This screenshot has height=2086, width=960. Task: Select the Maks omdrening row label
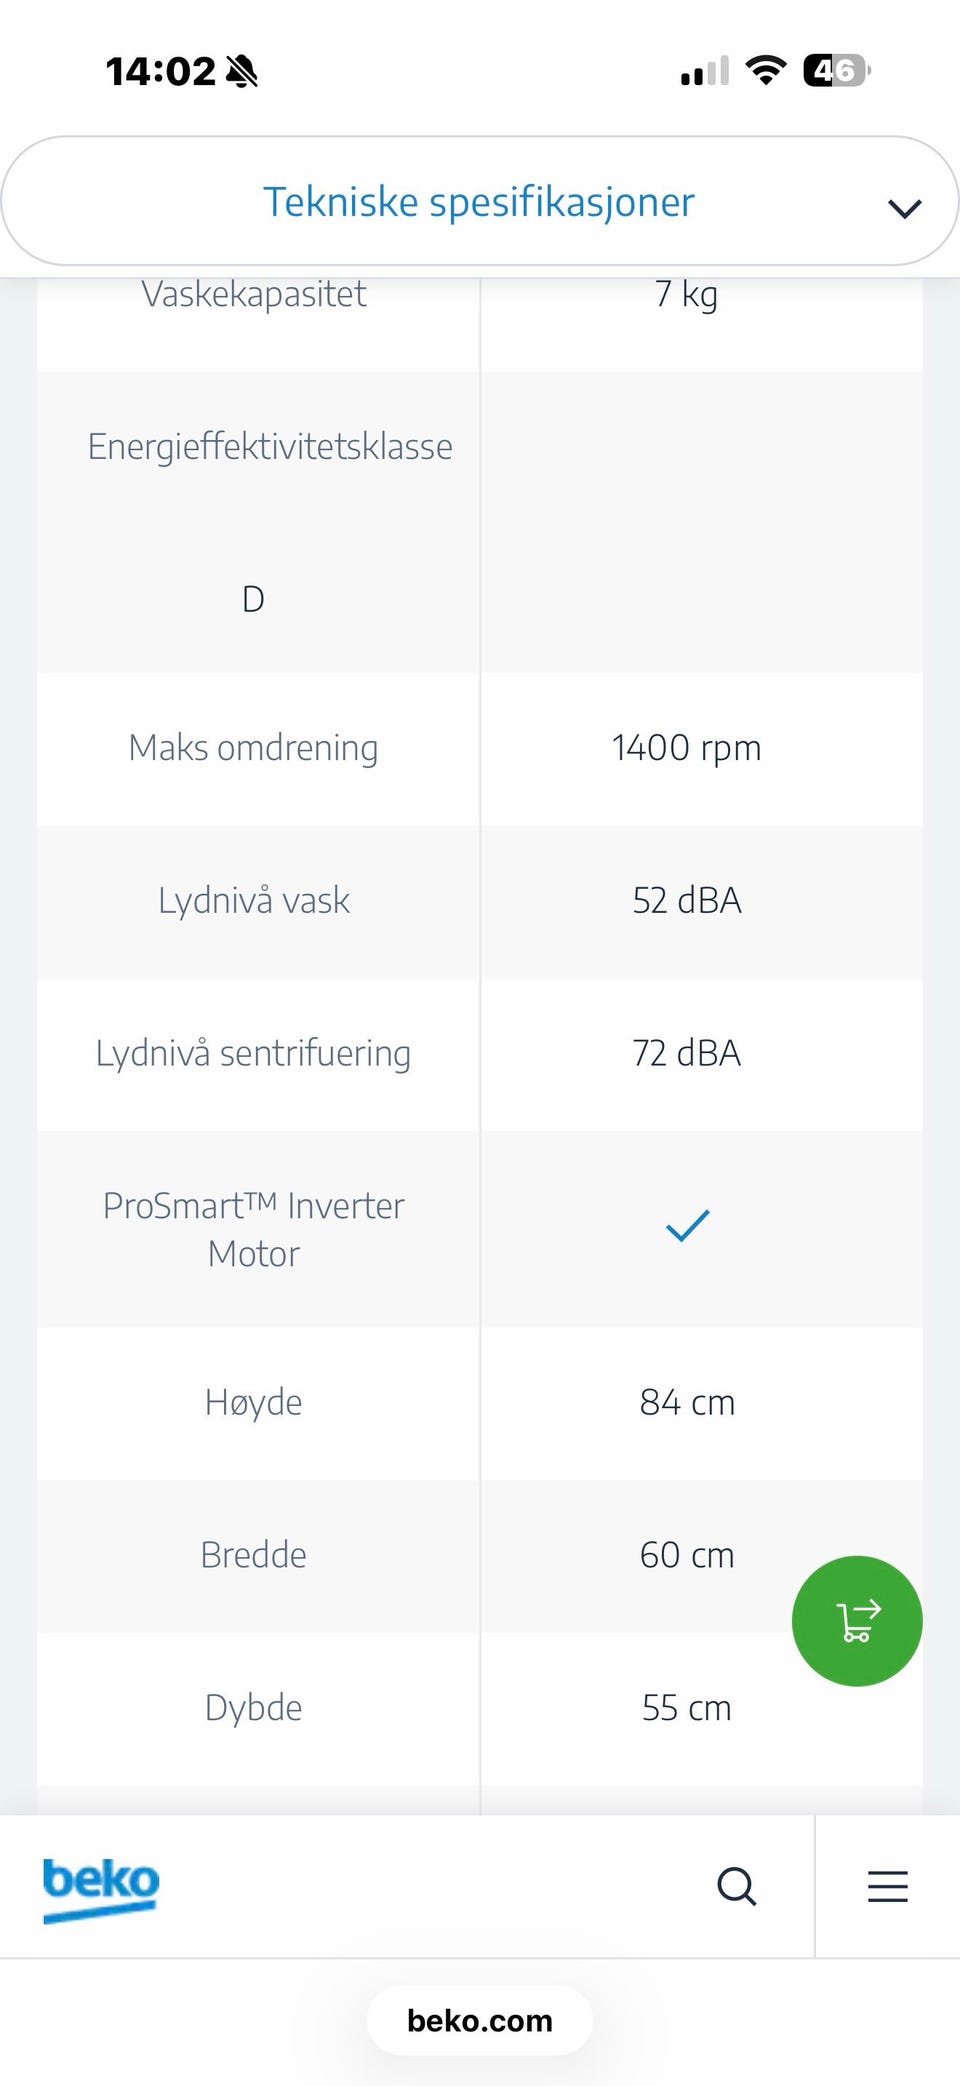254,748
